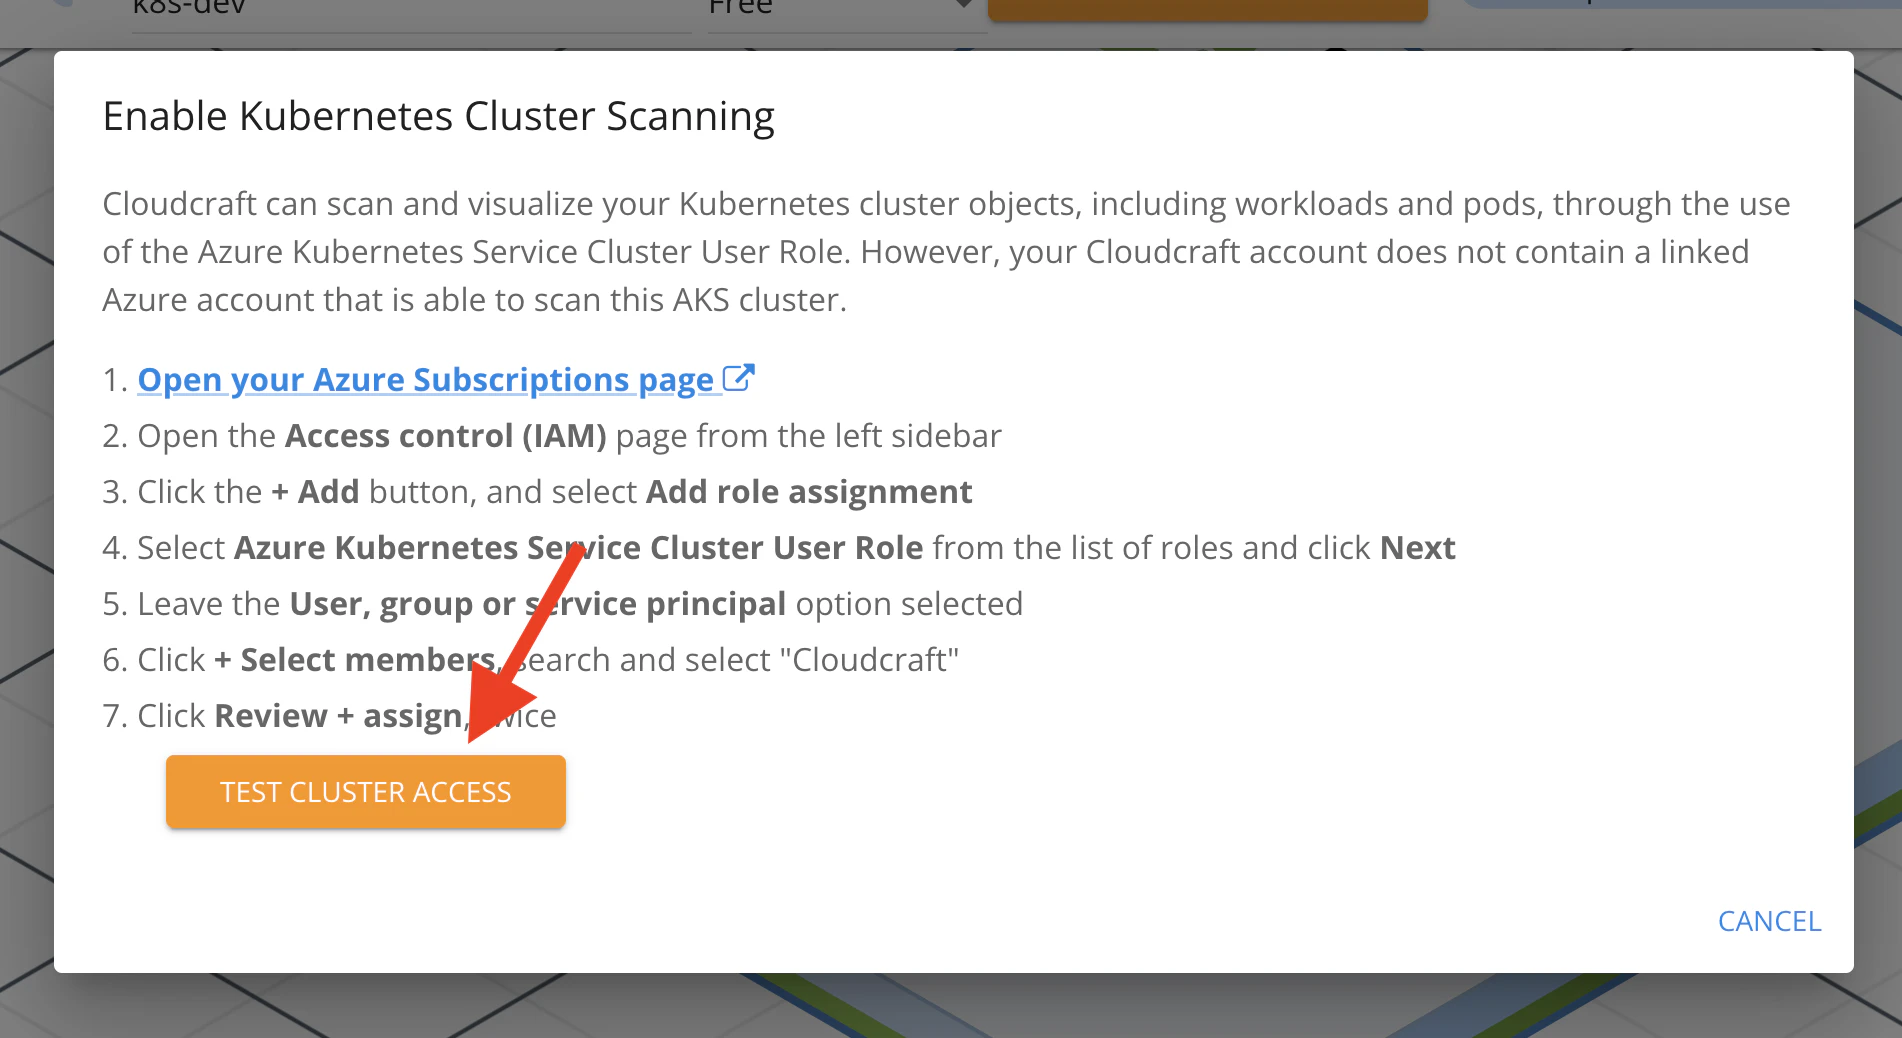This screenshot has width=1902, height=1038.
Task: Click the bold "Add role assignment" text
Action: tap(809, 492)
